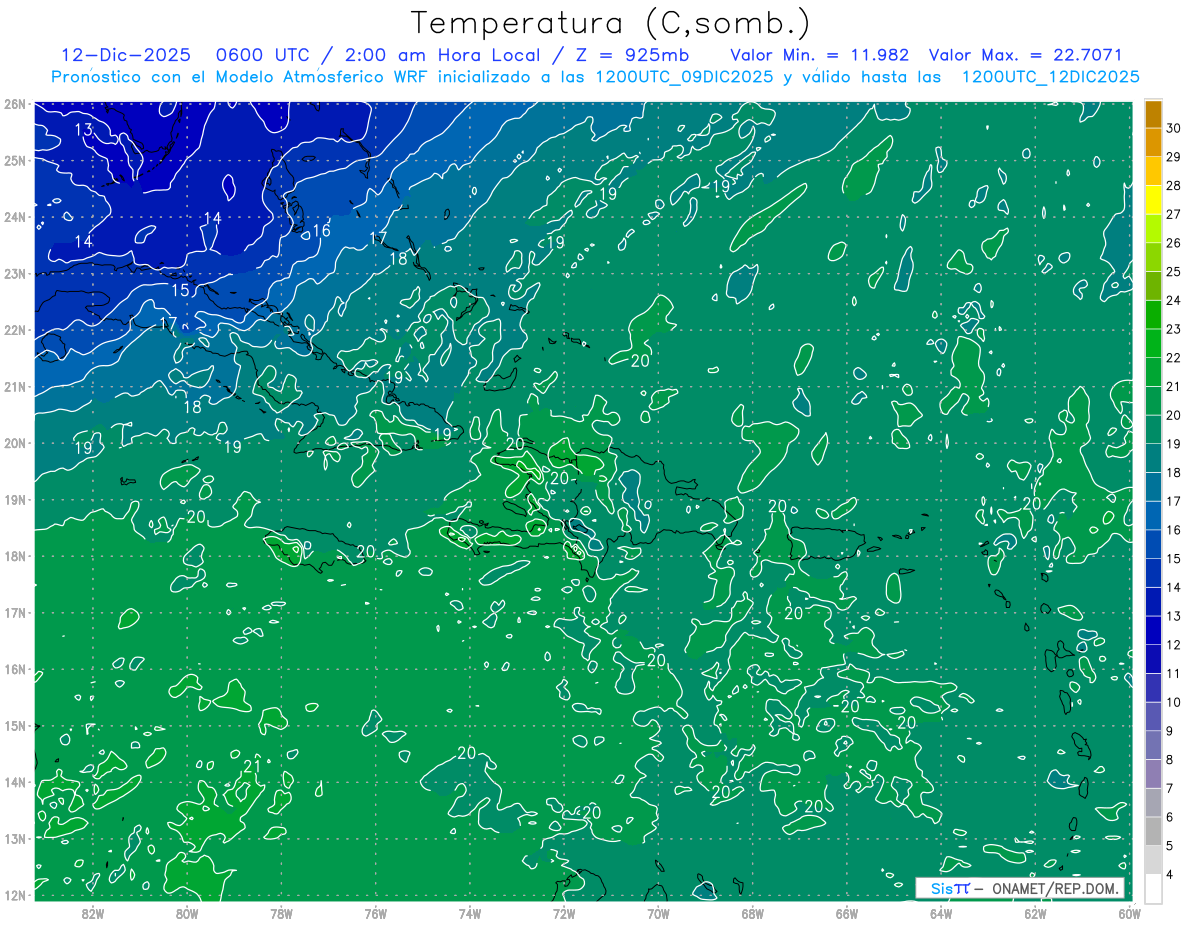Click the 21N latitude label
This screenshot has height=927, width=1200.
(14, 386)
